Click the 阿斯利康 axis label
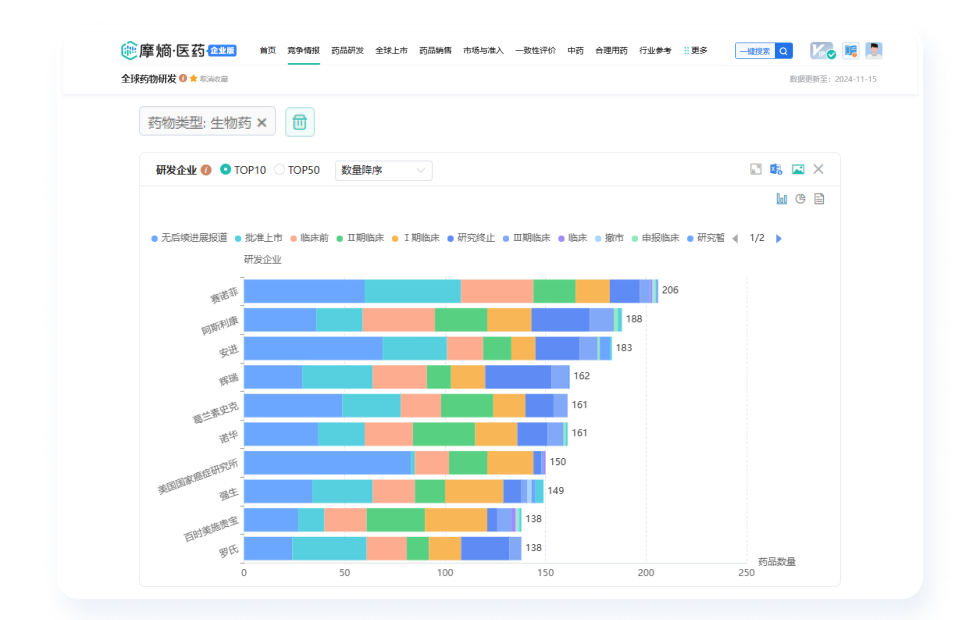Viewport: 980px width, 620px height. click(x=219, y=326)
